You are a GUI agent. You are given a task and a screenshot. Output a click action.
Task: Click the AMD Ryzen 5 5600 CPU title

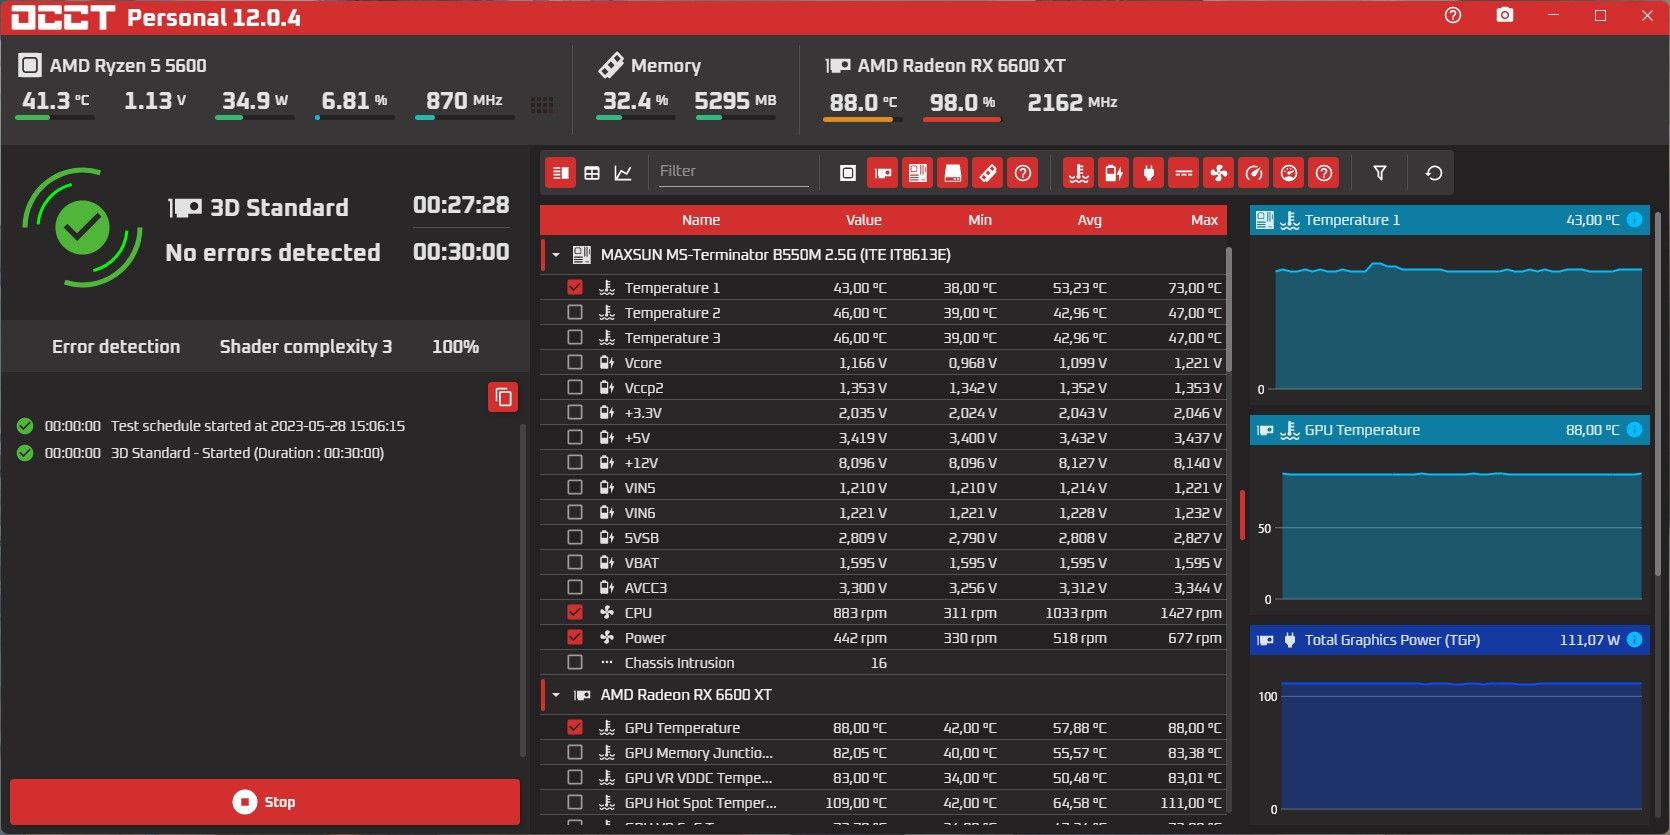128,66
